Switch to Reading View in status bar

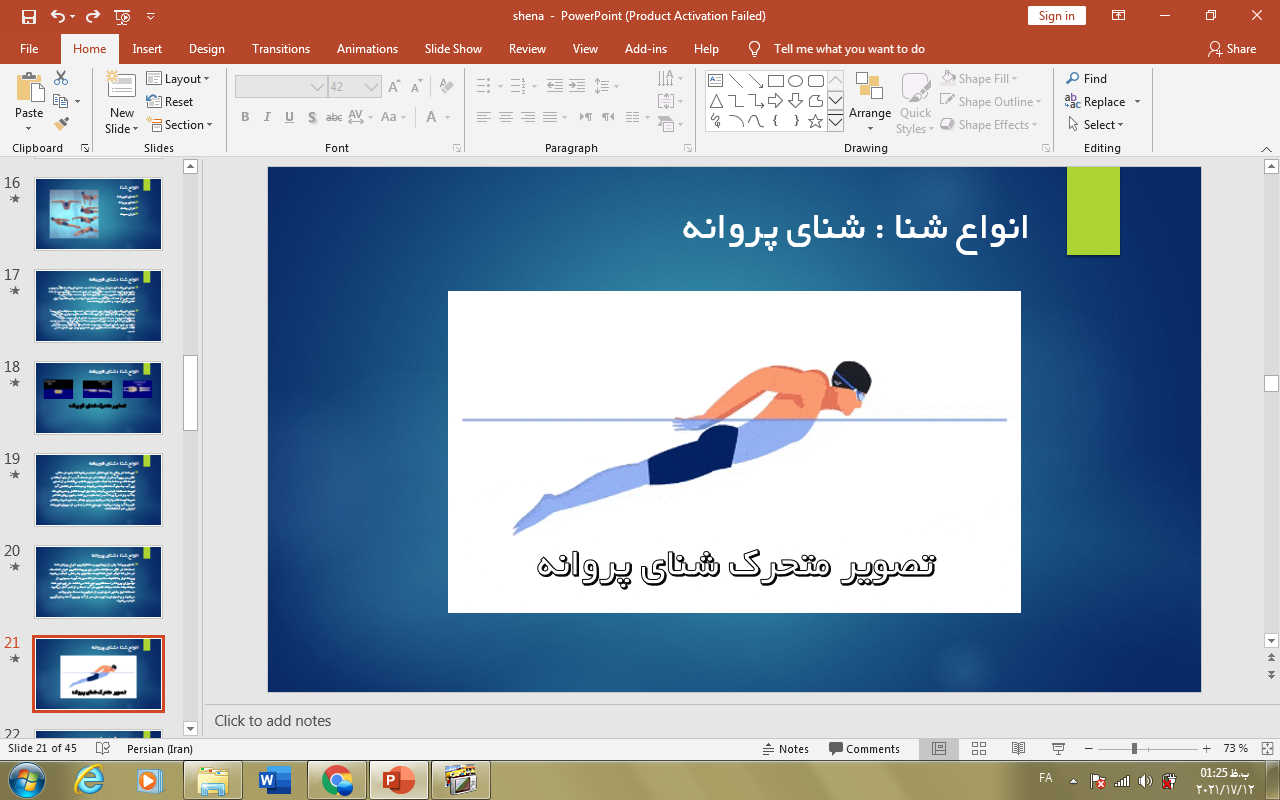click(x=1018, y=748)
